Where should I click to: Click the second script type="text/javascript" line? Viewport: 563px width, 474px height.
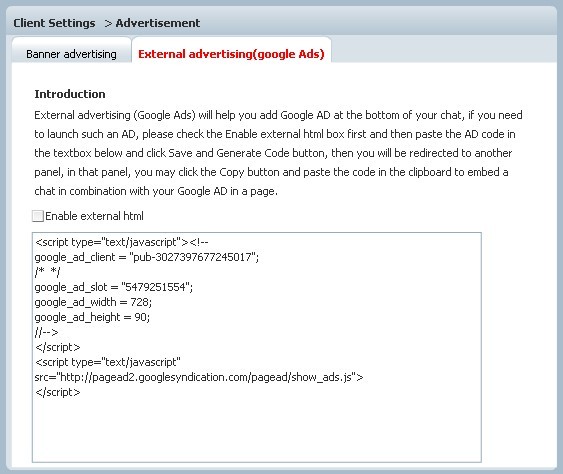point(107,362)
